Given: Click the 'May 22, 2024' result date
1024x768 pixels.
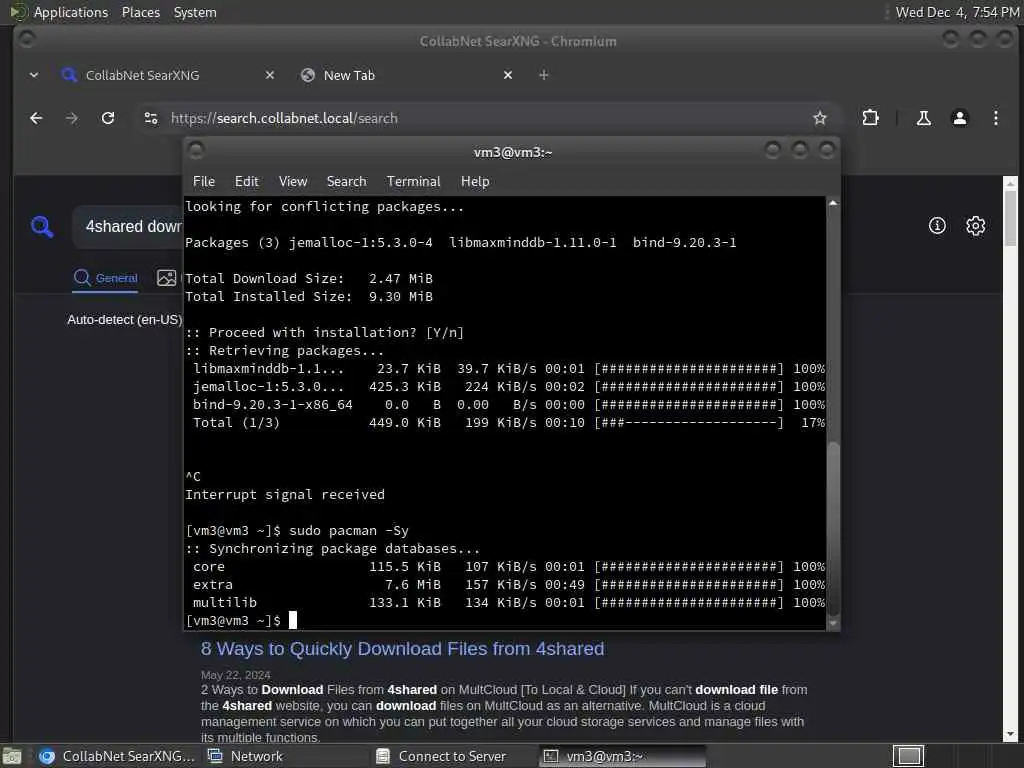Looking at the screenshot, I should click(x=236, y=675).
